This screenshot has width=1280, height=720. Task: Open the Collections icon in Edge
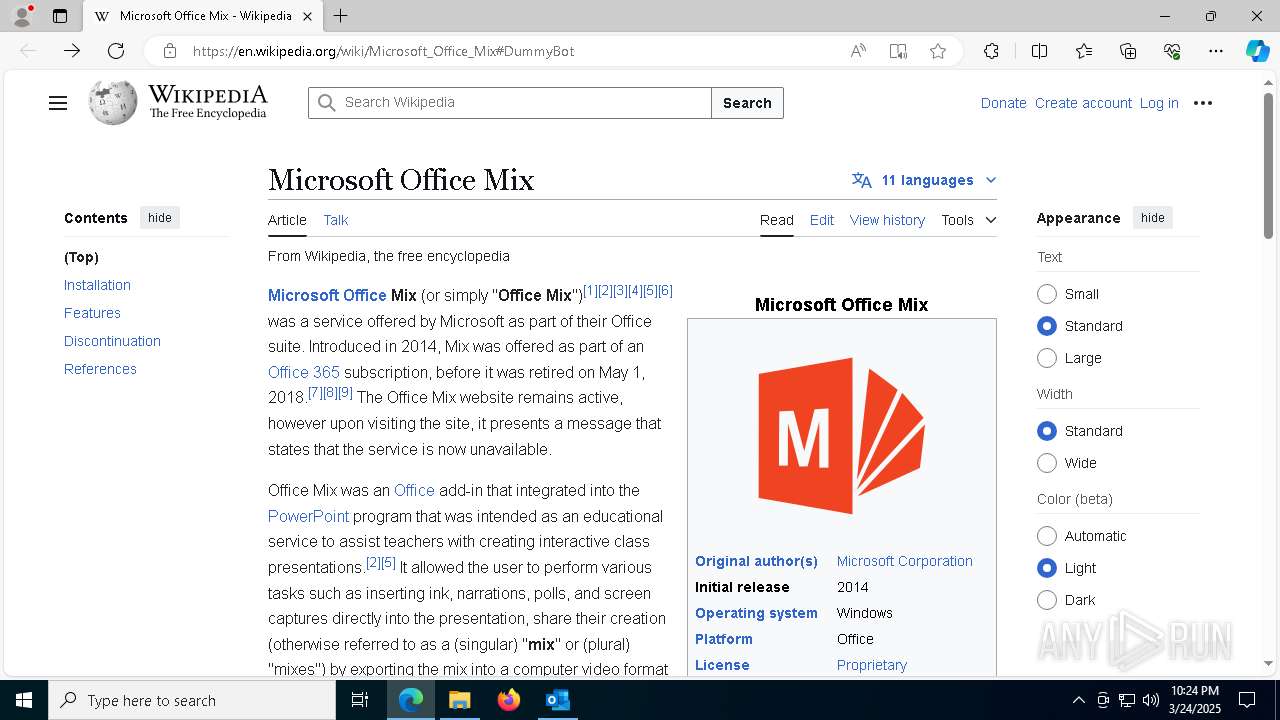1128,51
